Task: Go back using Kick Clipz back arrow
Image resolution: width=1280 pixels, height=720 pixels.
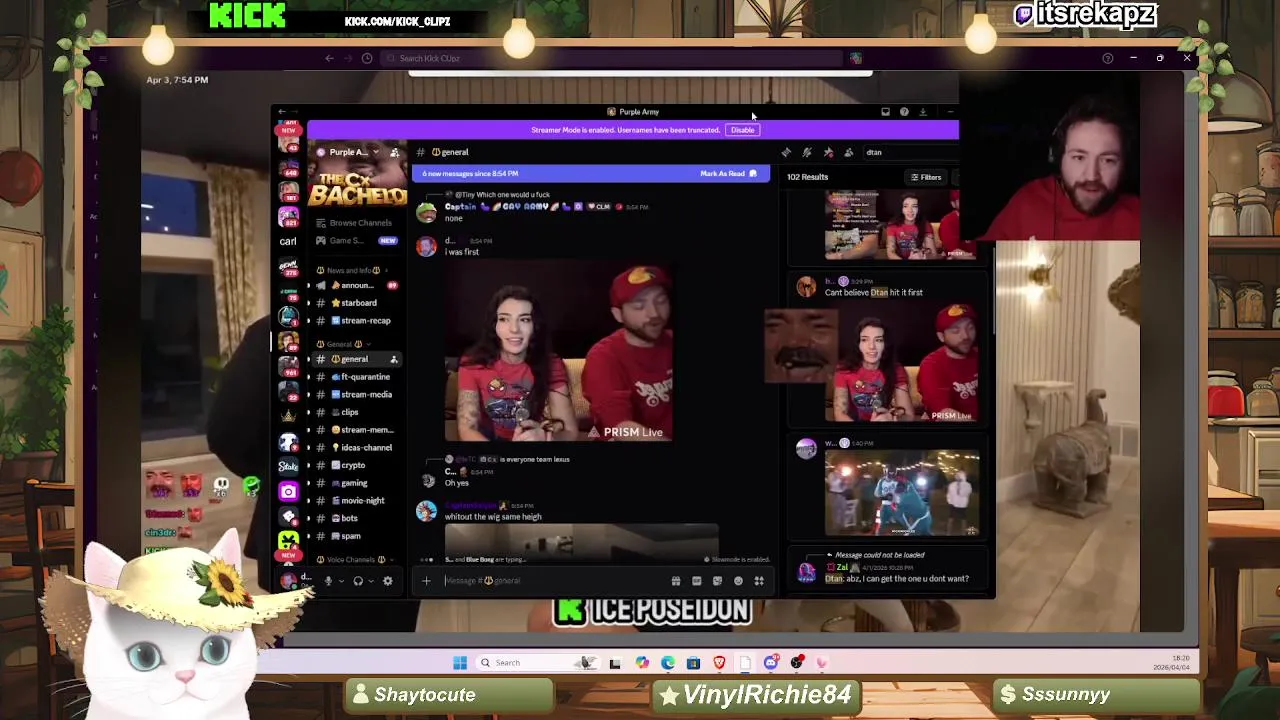Action: (x=329, y=59)
